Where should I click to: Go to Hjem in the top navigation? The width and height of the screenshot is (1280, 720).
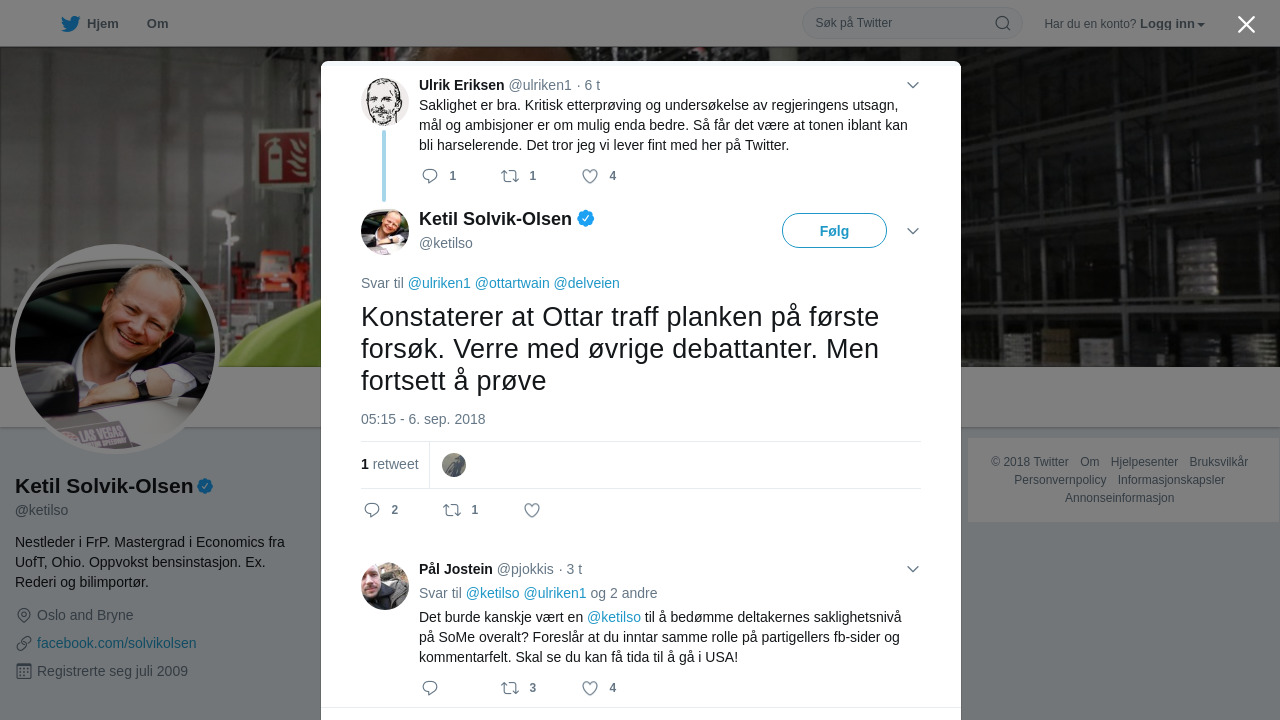[90, 24]
